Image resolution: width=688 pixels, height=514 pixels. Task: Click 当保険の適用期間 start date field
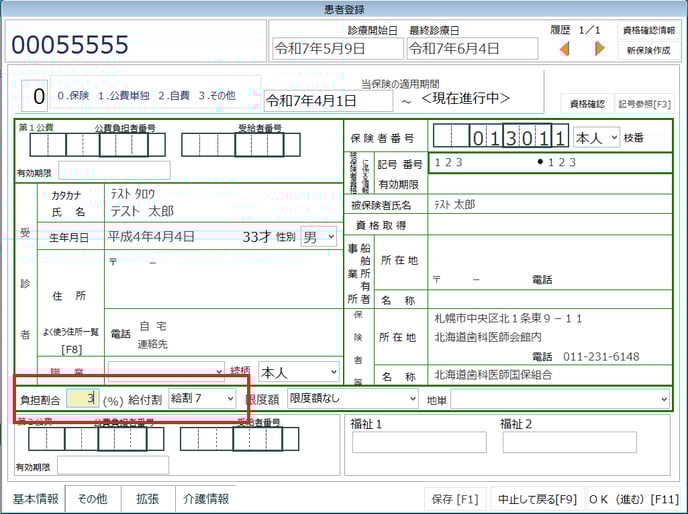pyautogui.click(x=328, y=101)
